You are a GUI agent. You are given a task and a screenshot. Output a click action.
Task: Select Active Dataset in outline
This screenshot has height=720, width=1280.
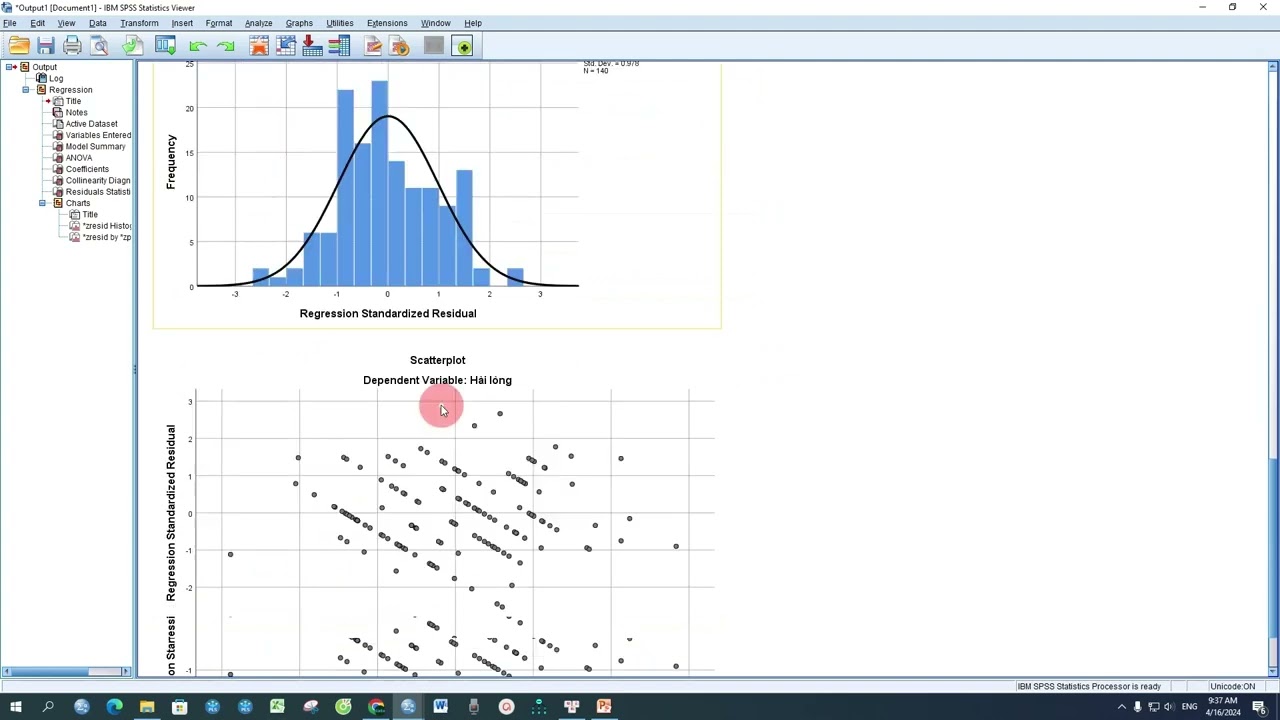click(x=91, y=124)
